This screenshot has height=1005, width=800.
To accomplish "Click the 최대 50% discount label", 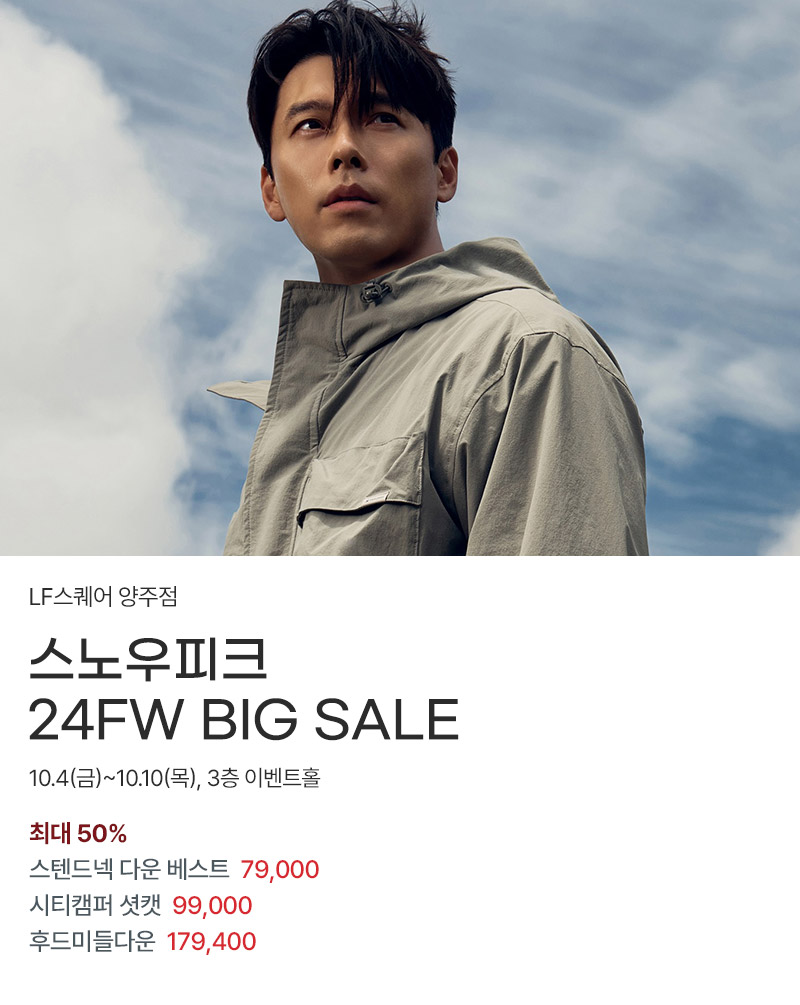I will 78,833.
